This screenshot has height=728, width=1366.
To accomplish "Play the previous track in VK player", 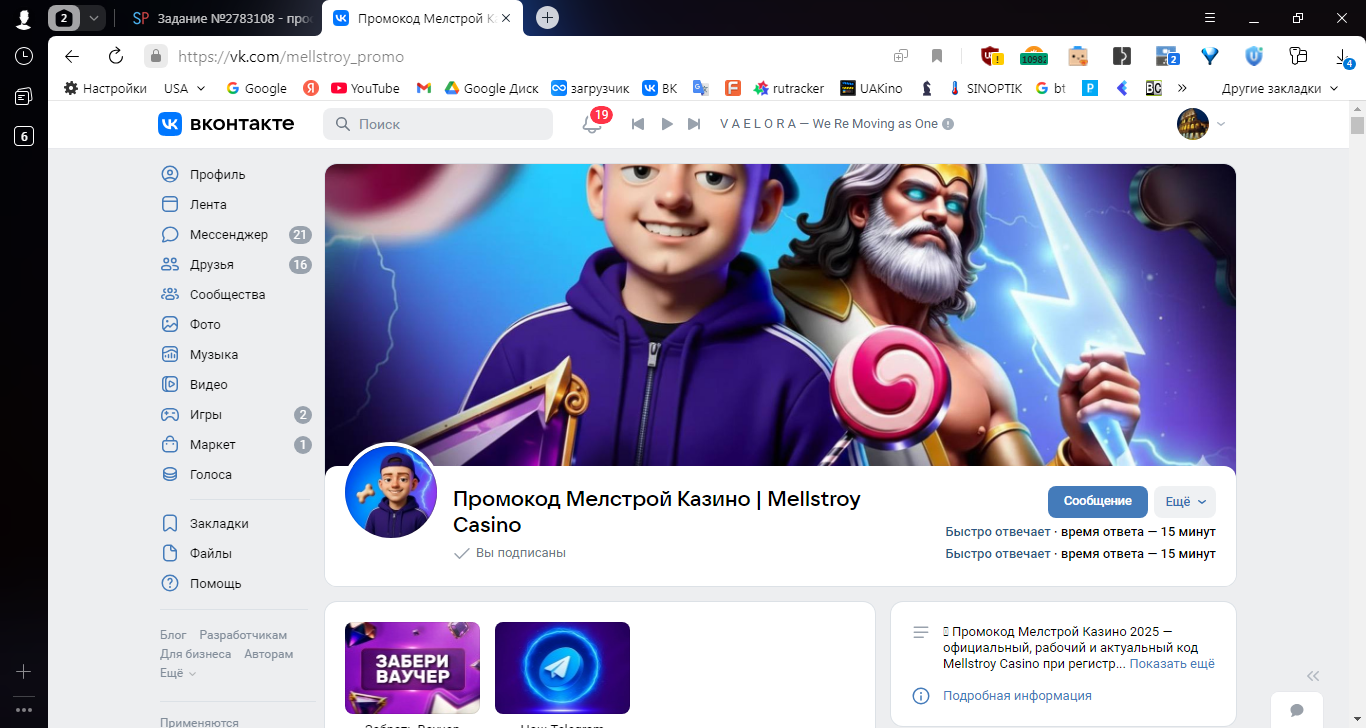I will 637,124.
